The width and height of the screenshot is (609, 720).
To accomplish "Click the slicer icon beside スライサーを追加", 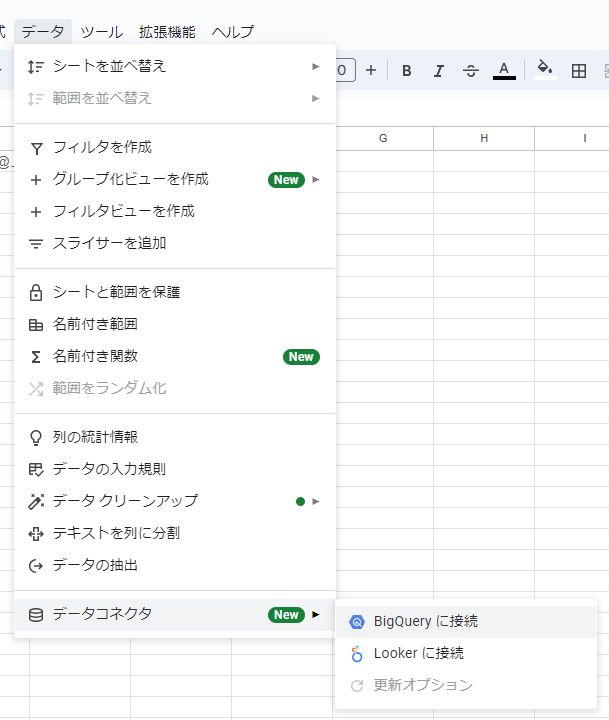I will (36, 243).
